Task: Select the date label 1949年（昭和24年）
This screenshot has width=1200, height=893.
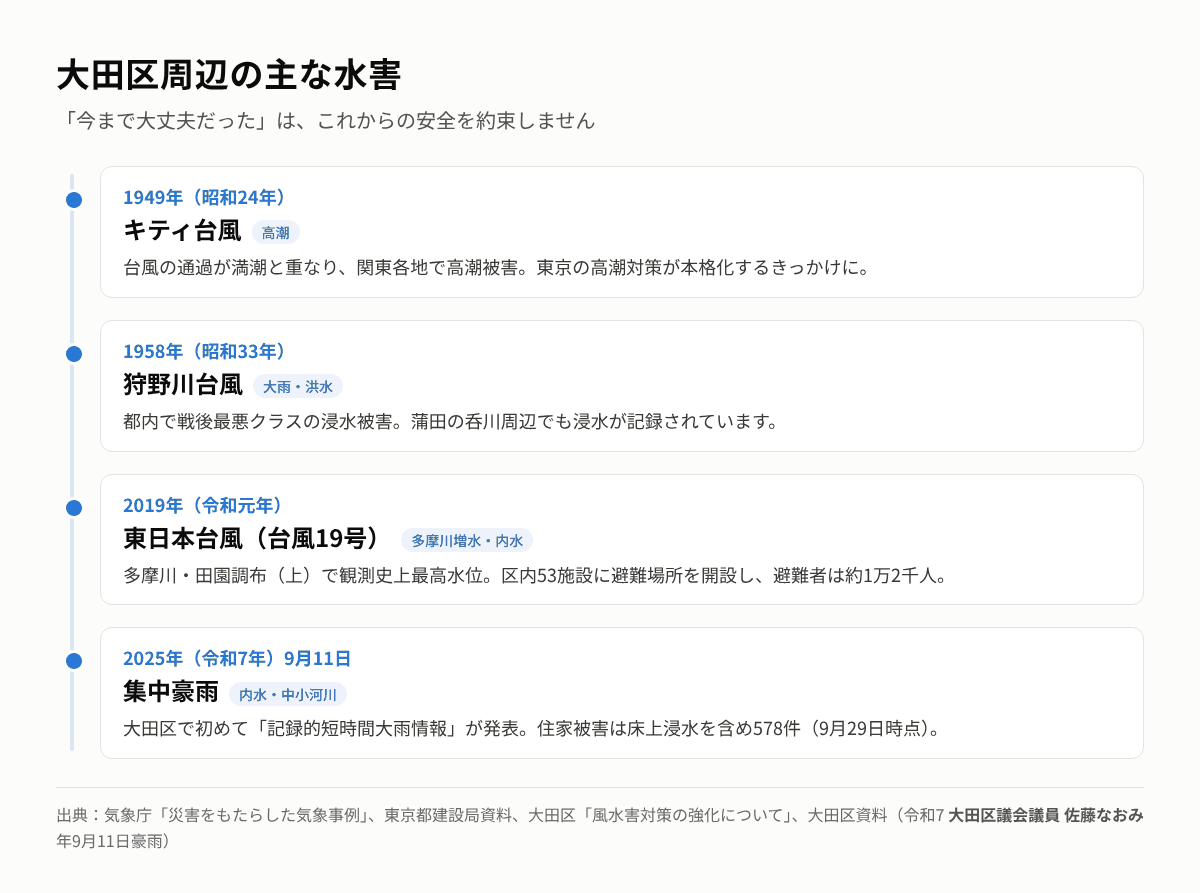Action: tap(206, 197)
